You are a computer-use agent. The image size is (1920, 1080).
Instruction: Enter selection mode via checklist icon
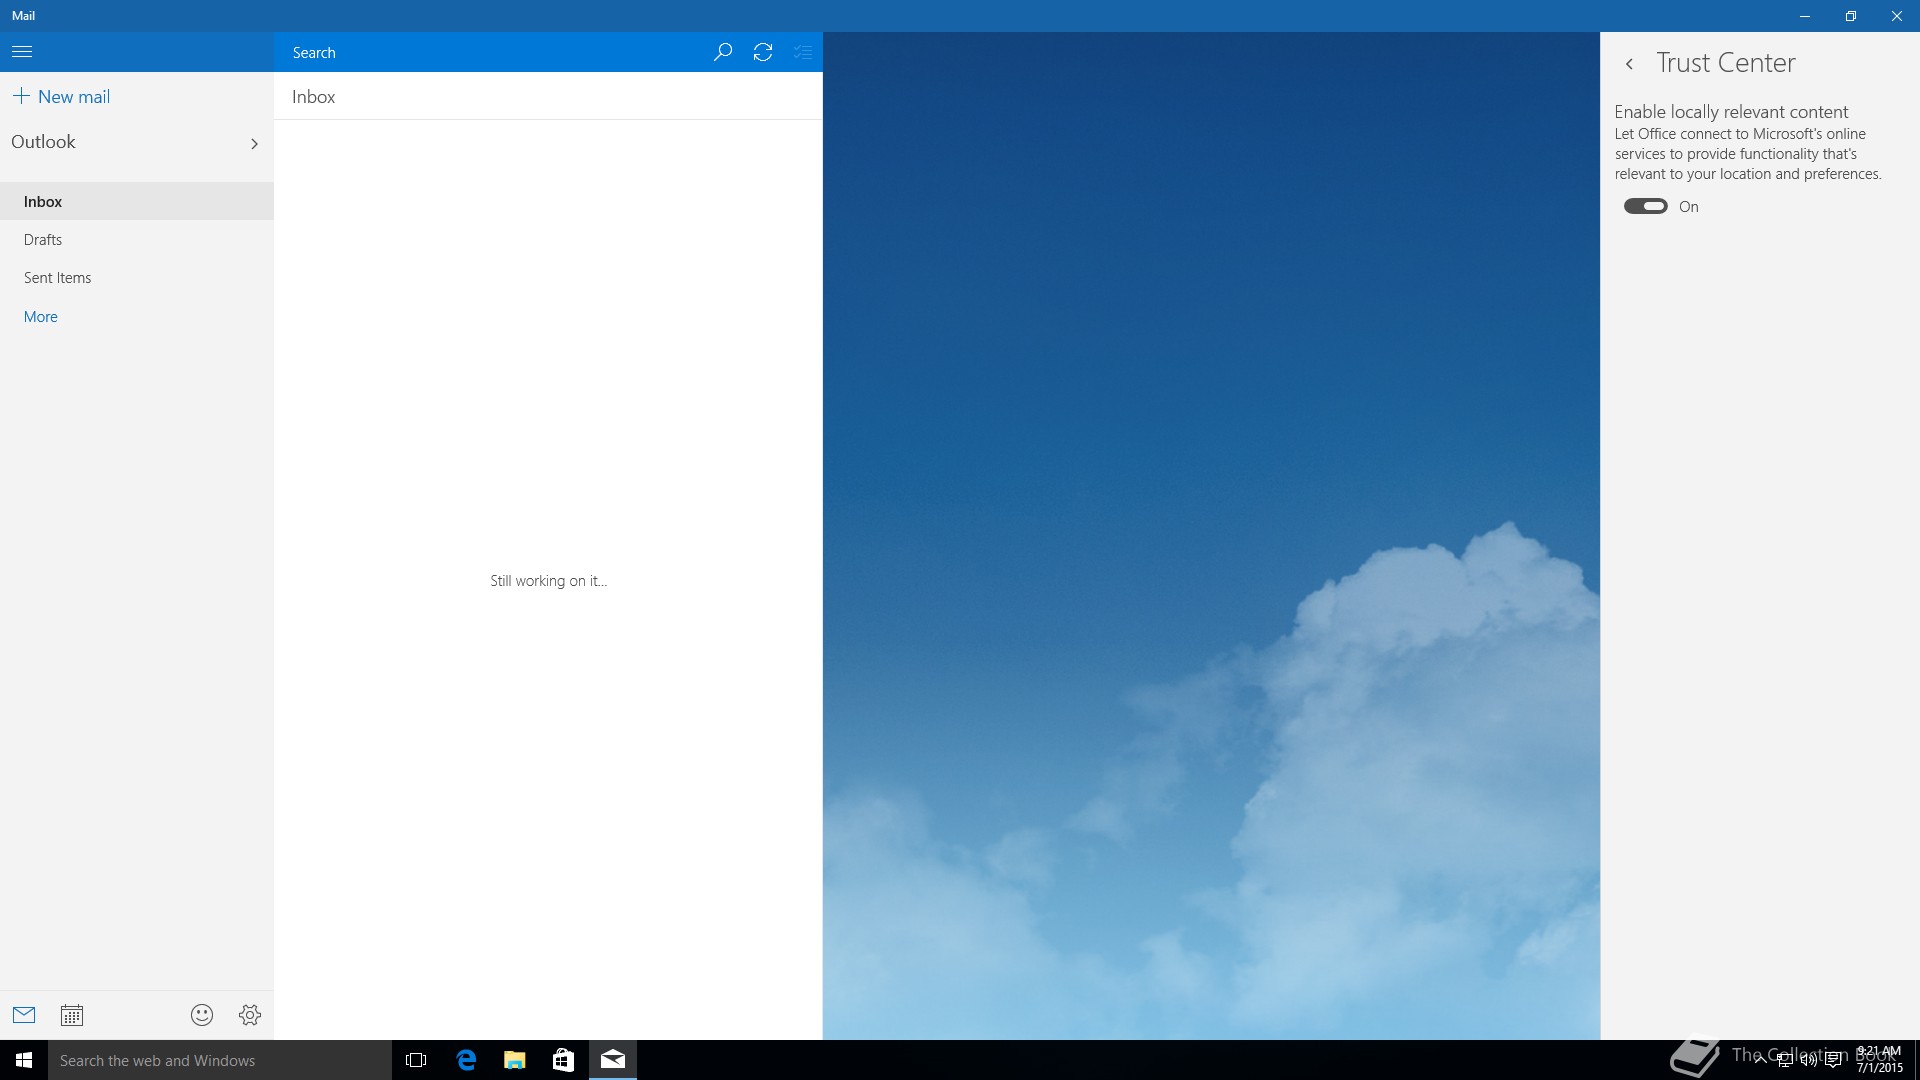point(802,52)
